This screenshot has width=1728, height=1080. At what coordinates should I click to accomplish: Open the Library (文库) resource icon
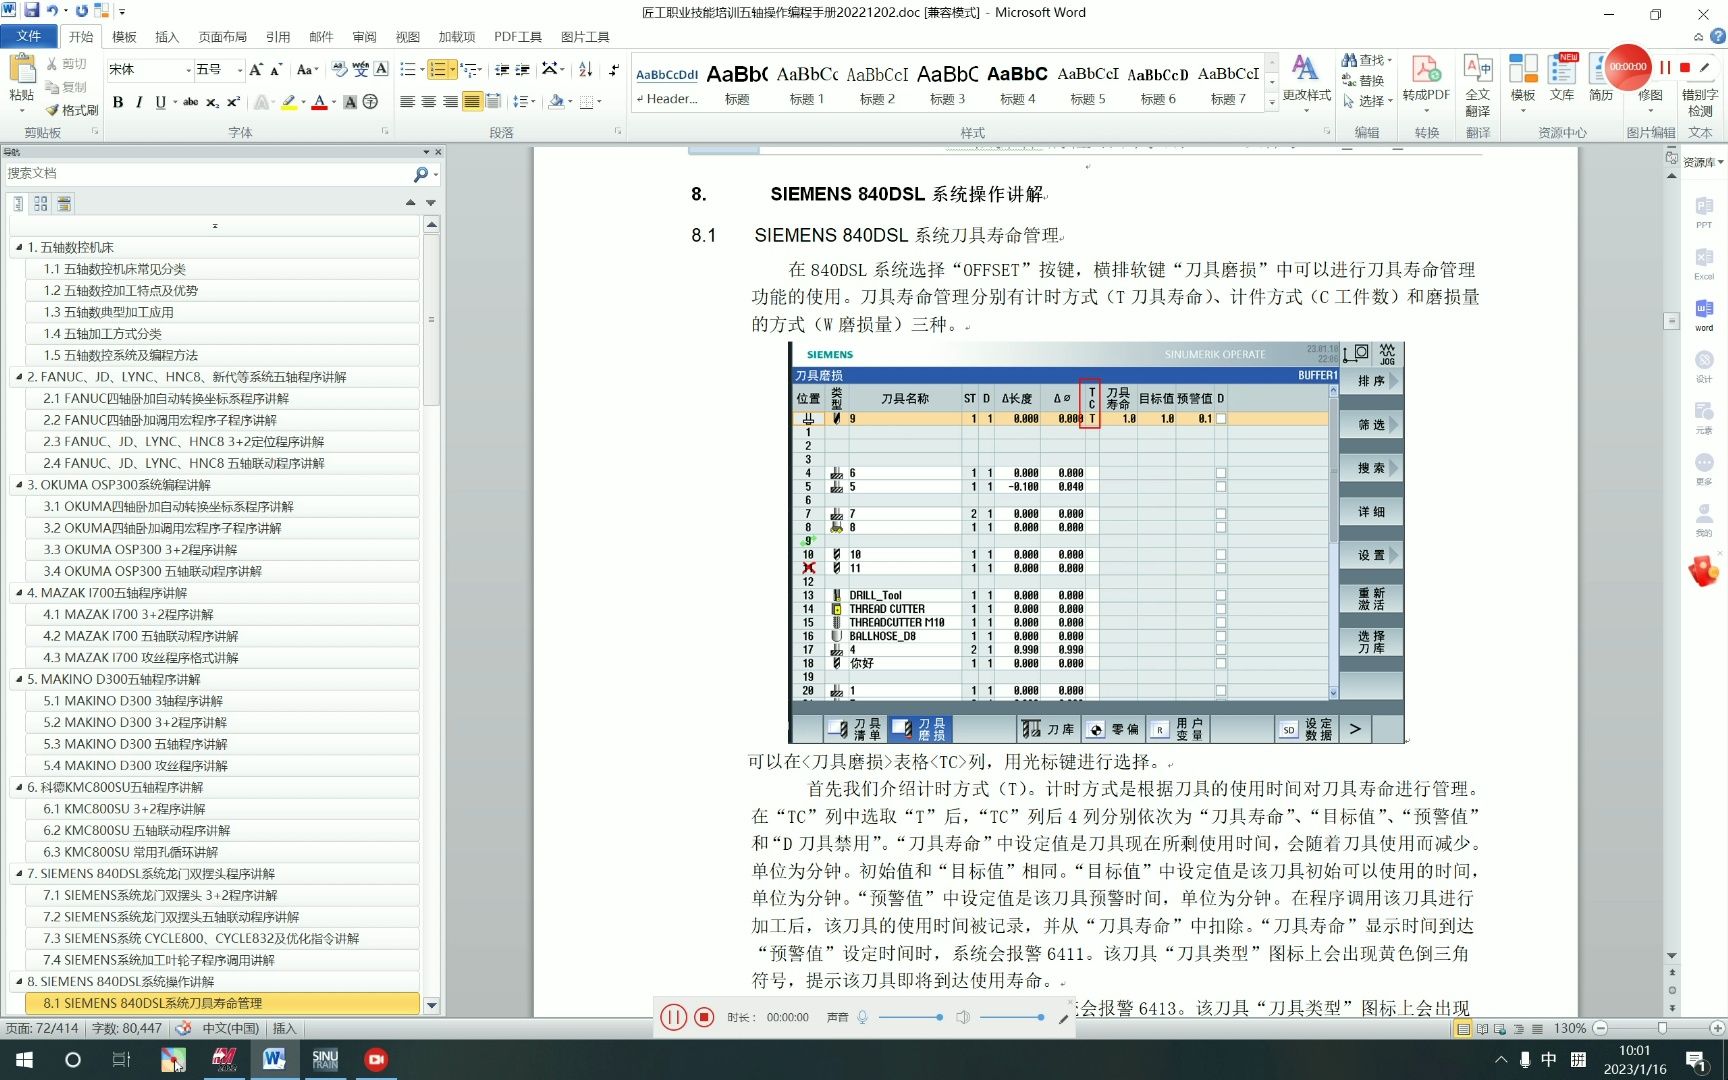(1562, 78)
